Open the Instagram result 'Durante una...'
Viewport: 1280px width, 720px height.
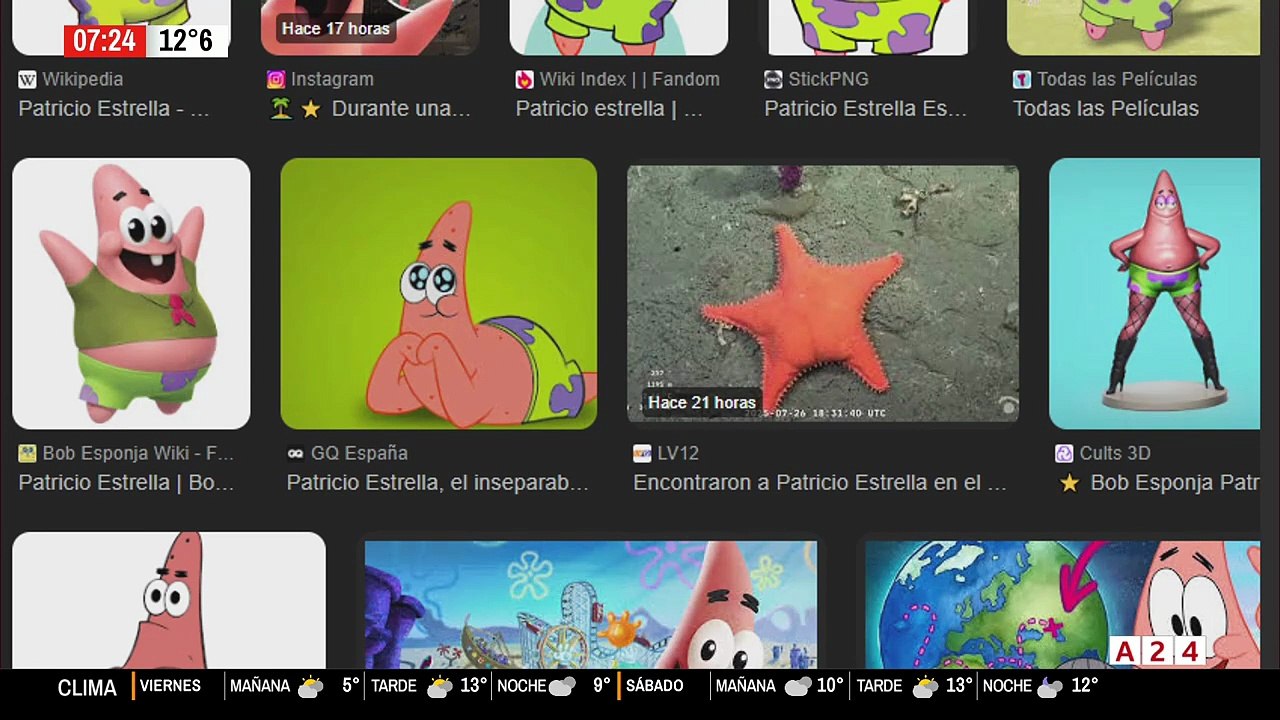[x=370, y=108]
